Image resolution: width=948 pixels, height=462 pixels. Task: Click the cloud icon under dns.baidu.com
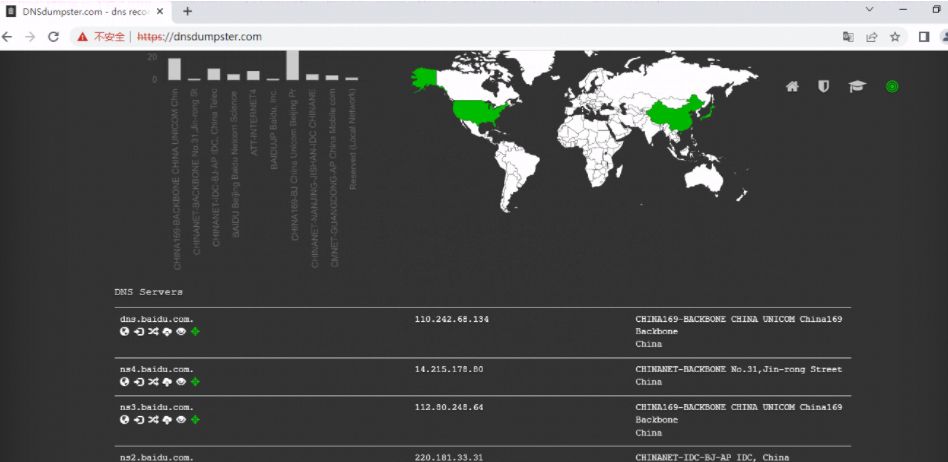click(167, 331)
